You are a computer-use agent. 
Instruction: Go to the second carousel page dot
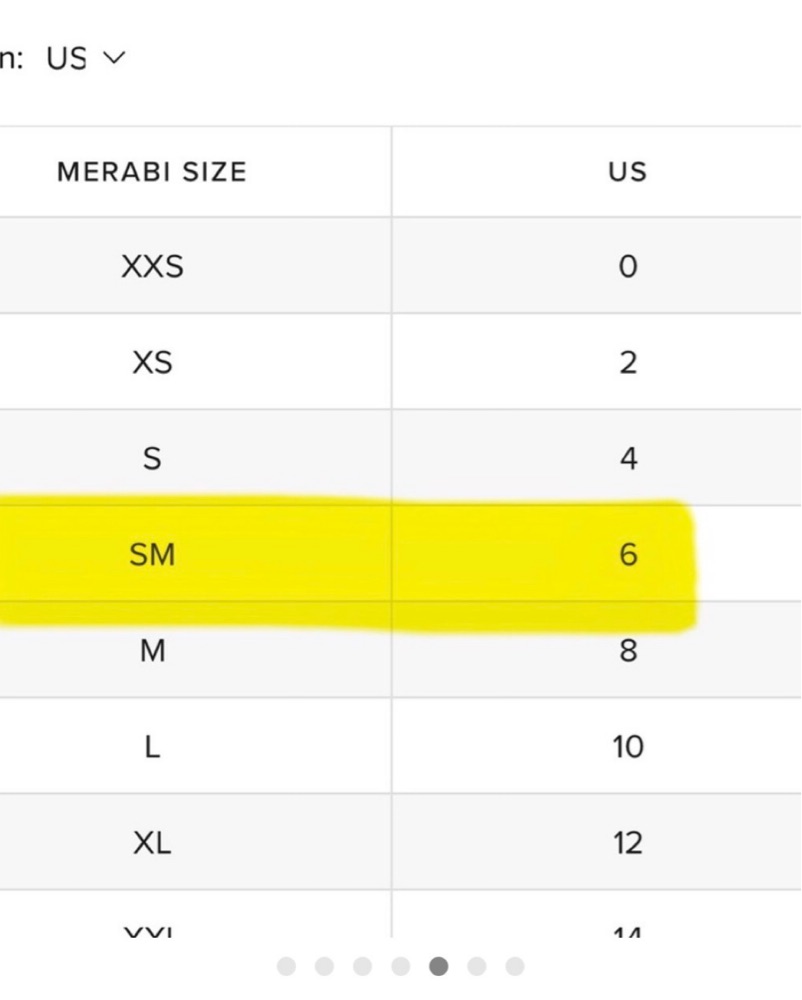pos(325,966)
